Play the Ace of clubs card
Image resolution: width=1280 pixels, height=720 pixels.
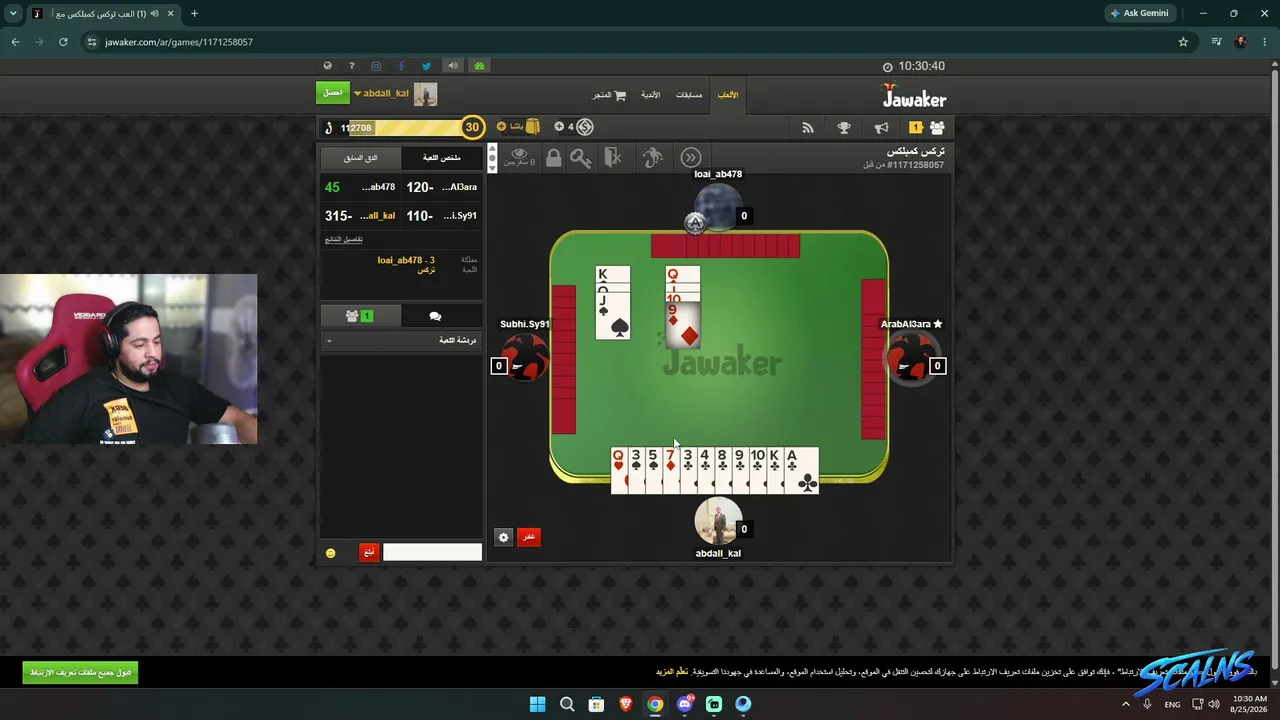(x=802, y=470)
